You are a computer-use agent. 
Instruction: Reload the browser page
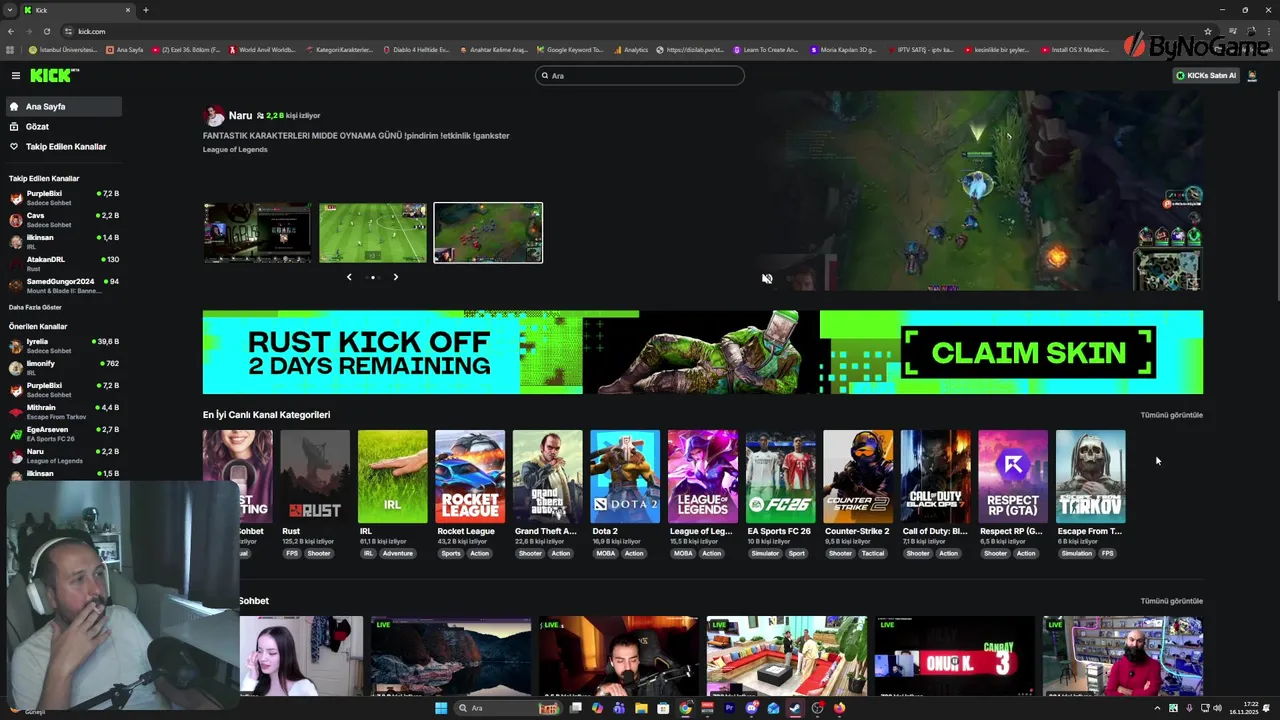46,31
